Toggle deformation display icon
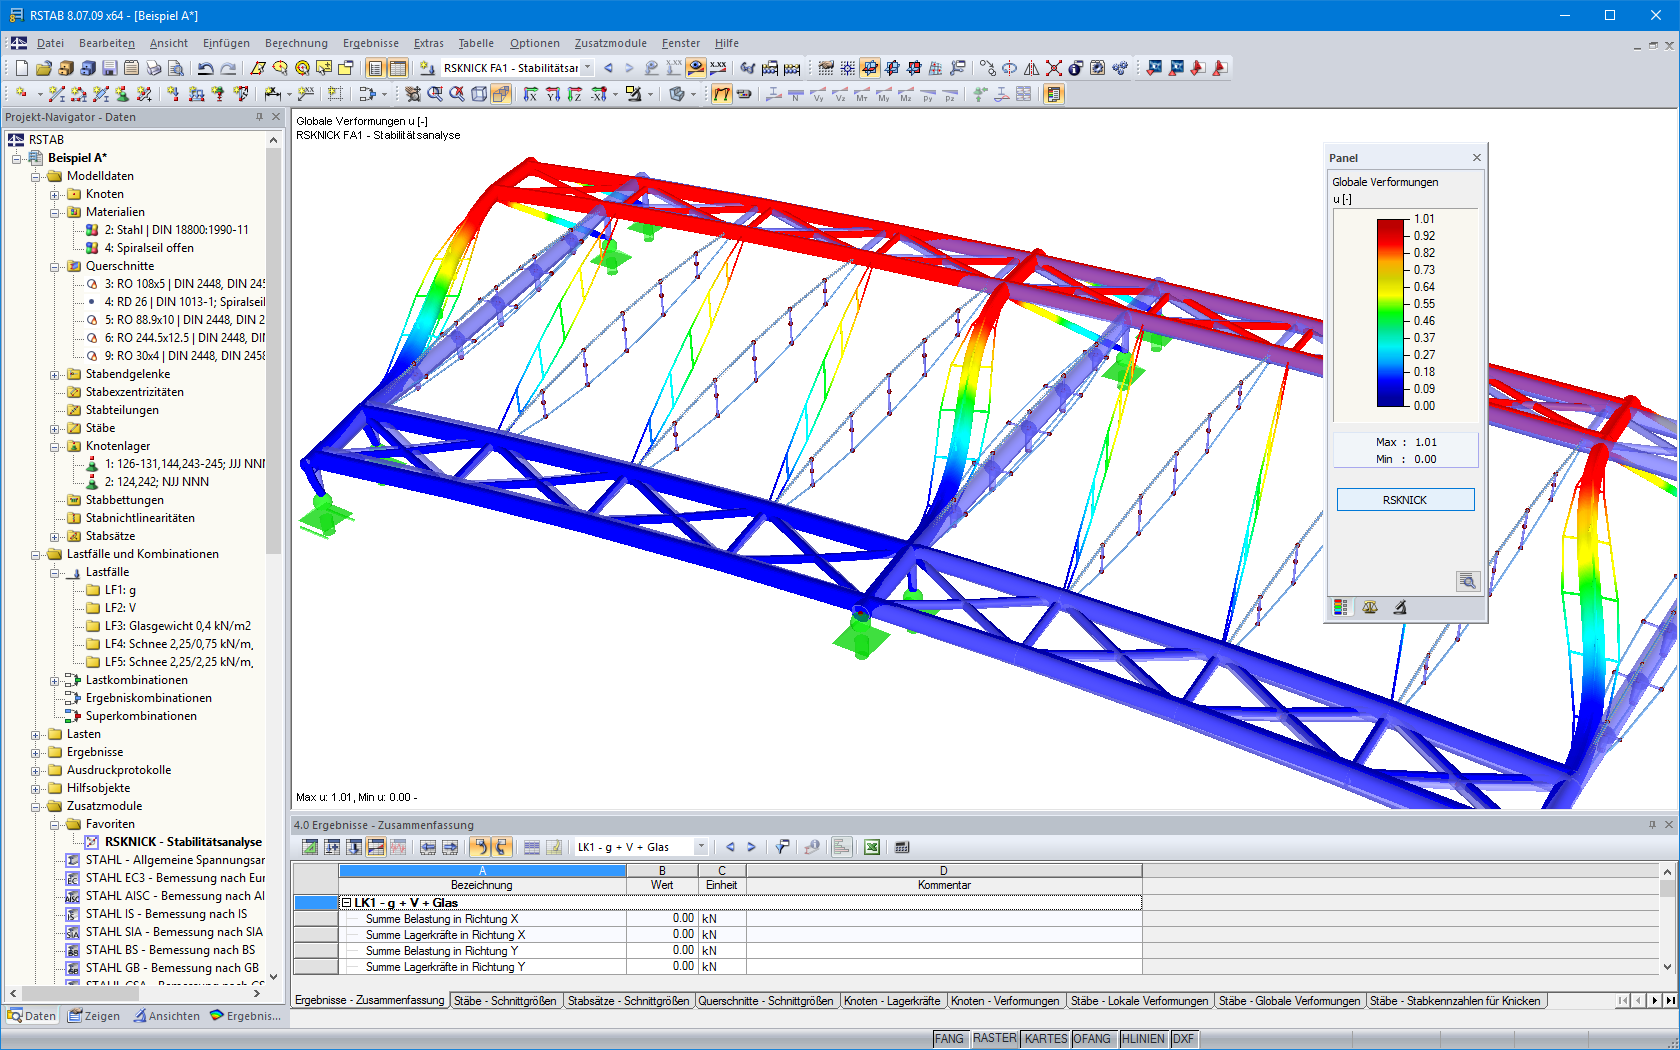1680x1050 pixels. click(x=722, y=94)
